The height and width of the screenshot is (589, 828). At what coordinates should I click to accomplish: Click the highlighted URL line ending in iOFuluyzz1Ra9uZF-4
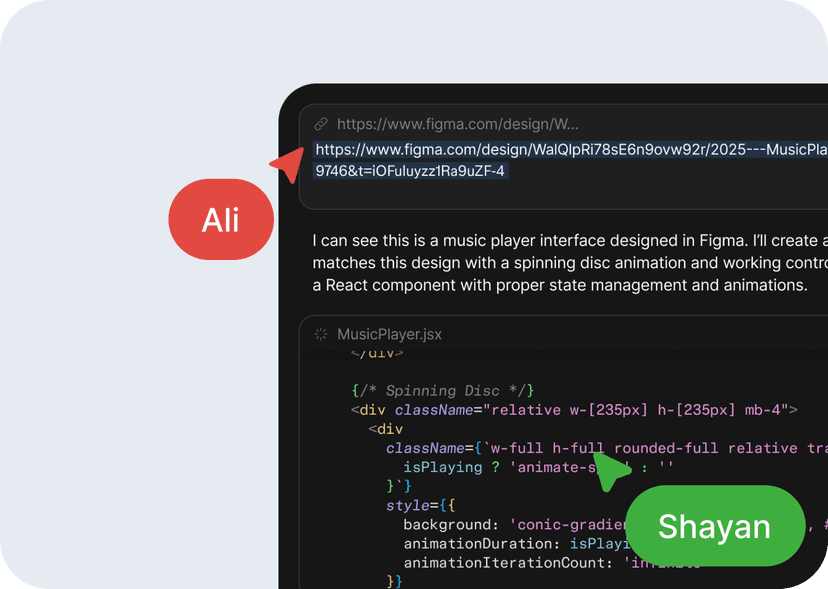point(410,171)
